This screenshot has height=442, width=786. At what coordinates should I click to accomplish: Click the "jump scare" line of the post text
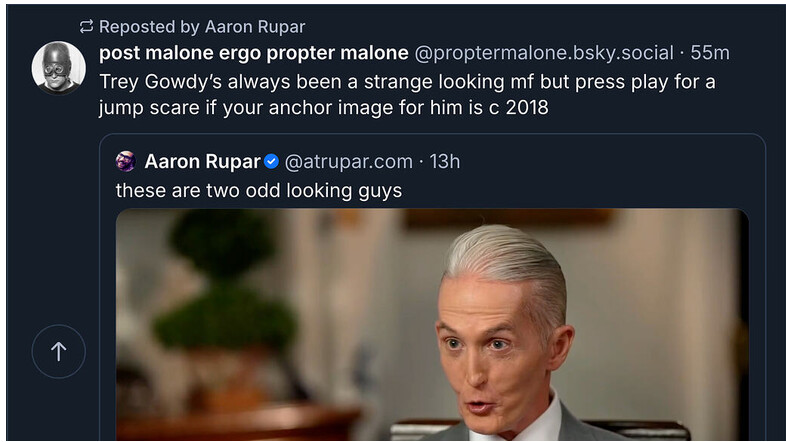tap(324, 107)
